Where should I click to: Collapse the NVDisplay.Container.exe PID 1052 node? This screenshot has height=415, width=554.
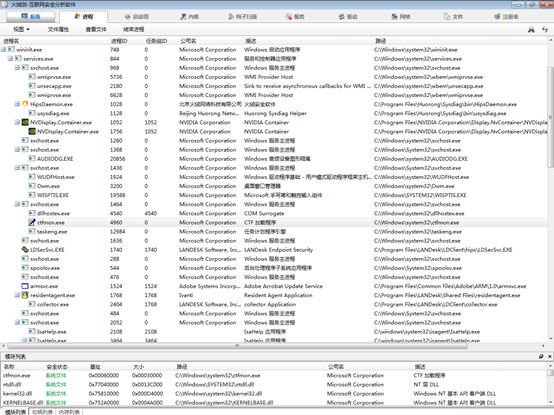[x=17, y=123]
